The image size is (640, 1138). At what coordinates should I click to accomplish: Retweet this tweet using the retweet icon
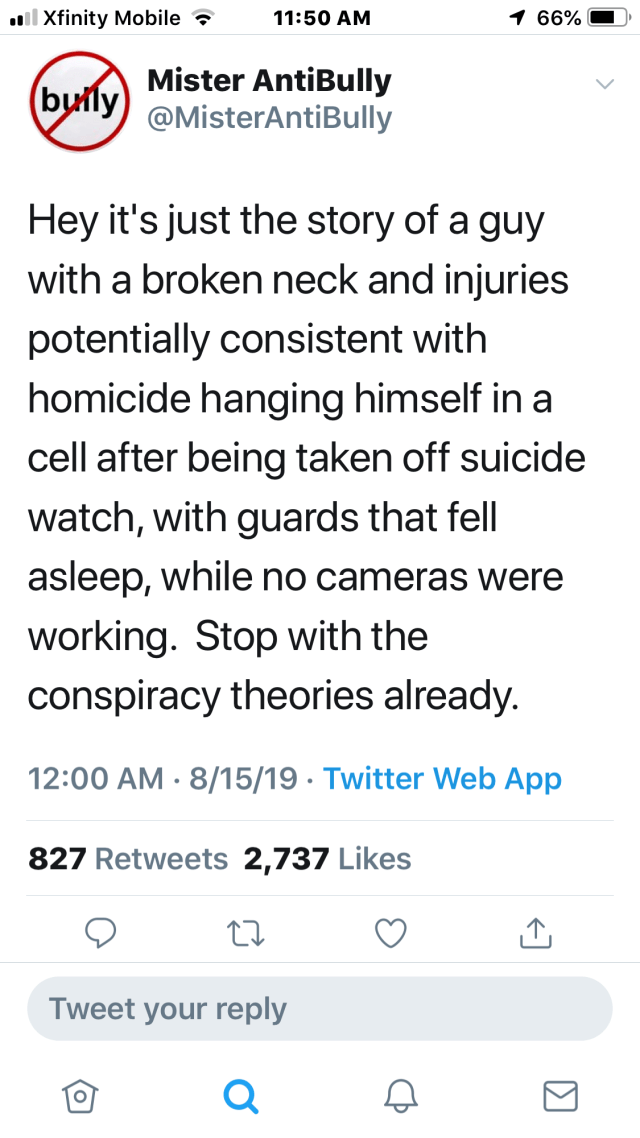(x=245, y=933)
